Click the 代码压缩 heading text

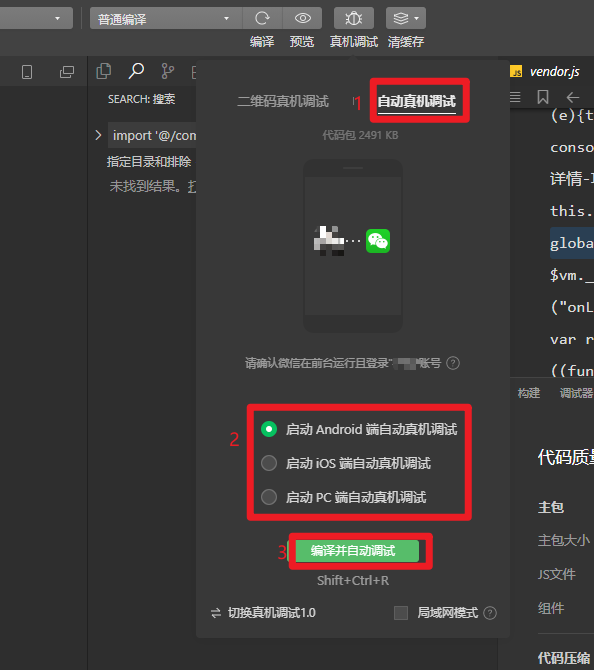[564, 658]
